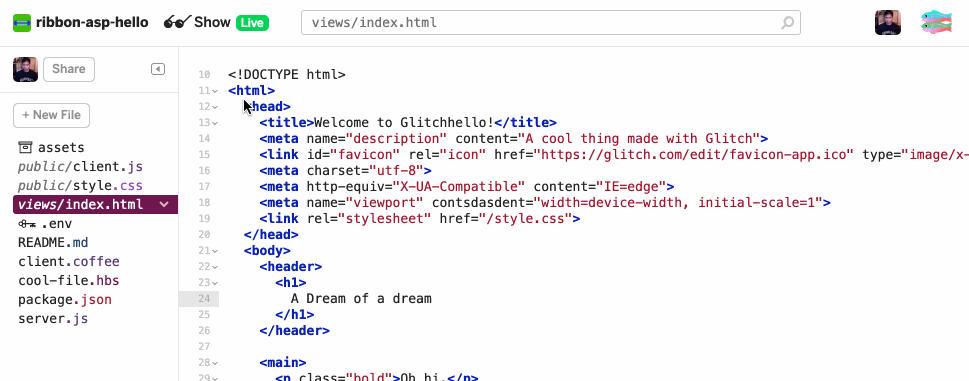
Task: Open package.json file
Action: tap(65, 300)
